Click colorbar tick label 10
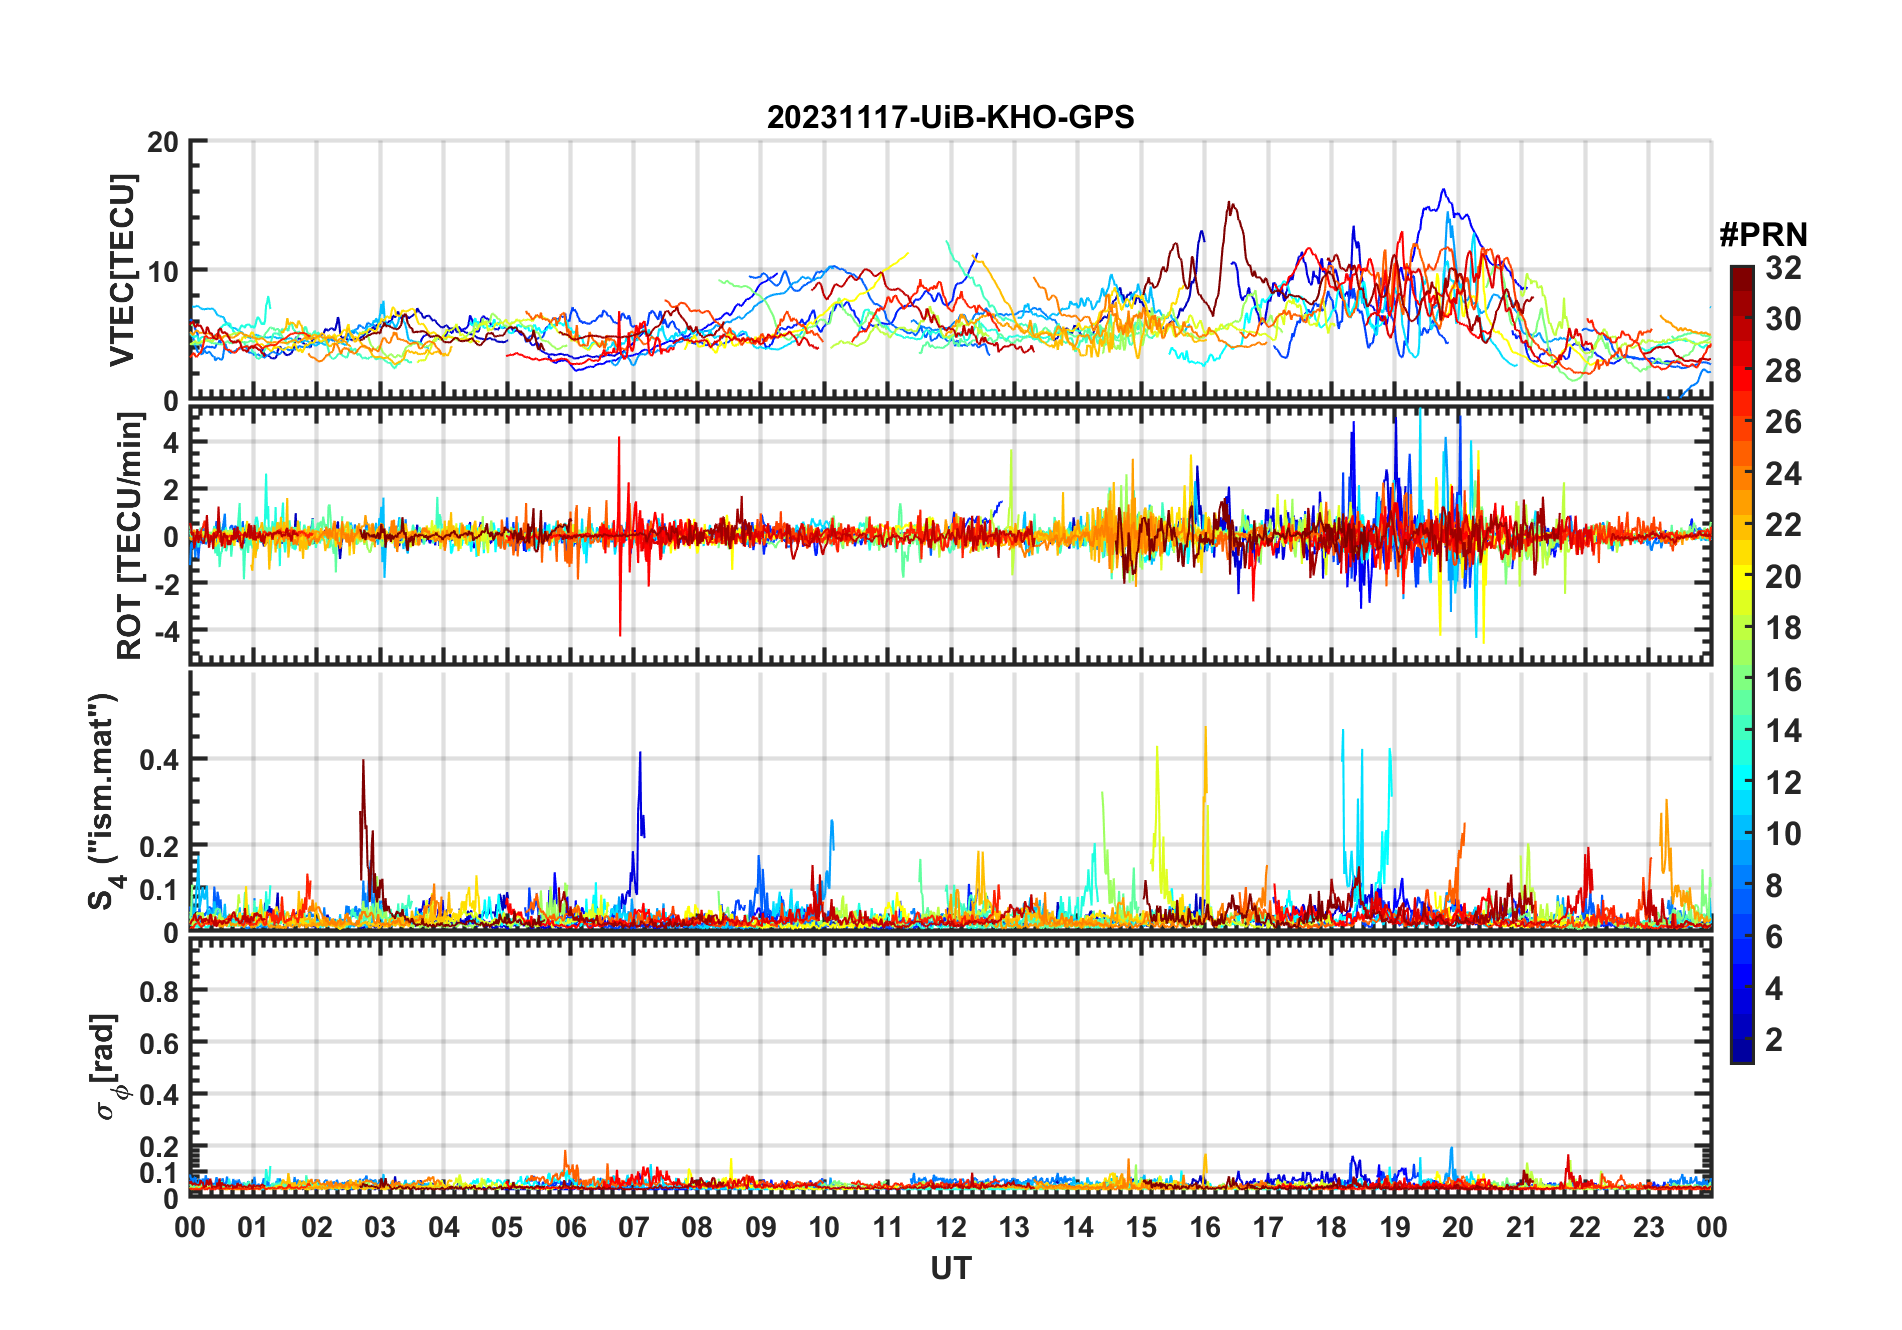The width and height of the screenshot is (1902, 1330). point(1783,834)
